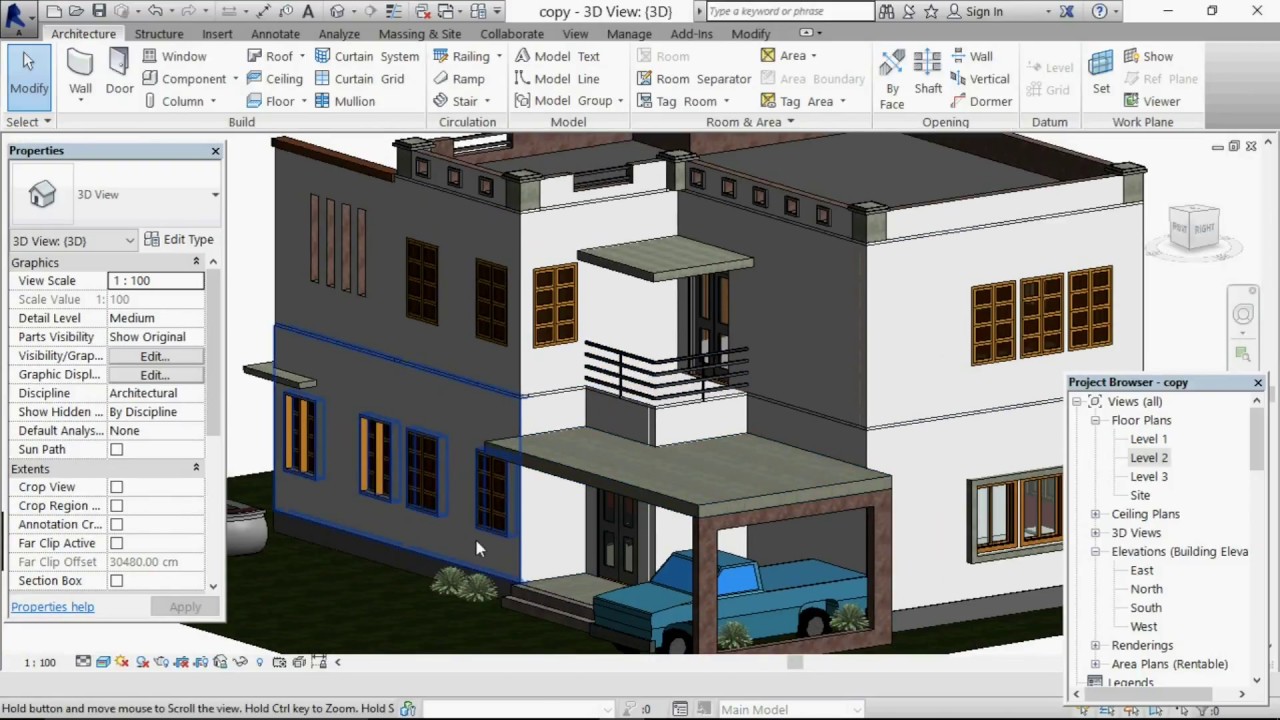
Task: Click the View Scale 1 : 100 field
Action: point(155,281)
